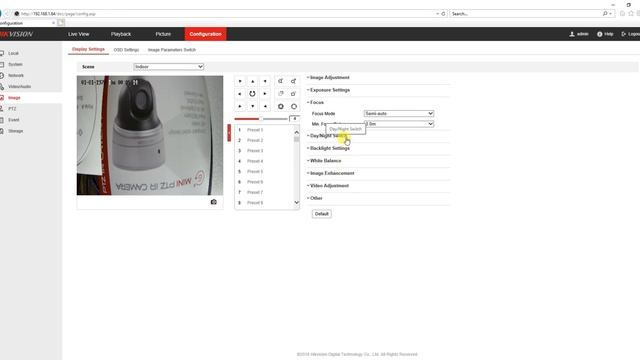Expand Backlight Settings section

tap(329, 148)
